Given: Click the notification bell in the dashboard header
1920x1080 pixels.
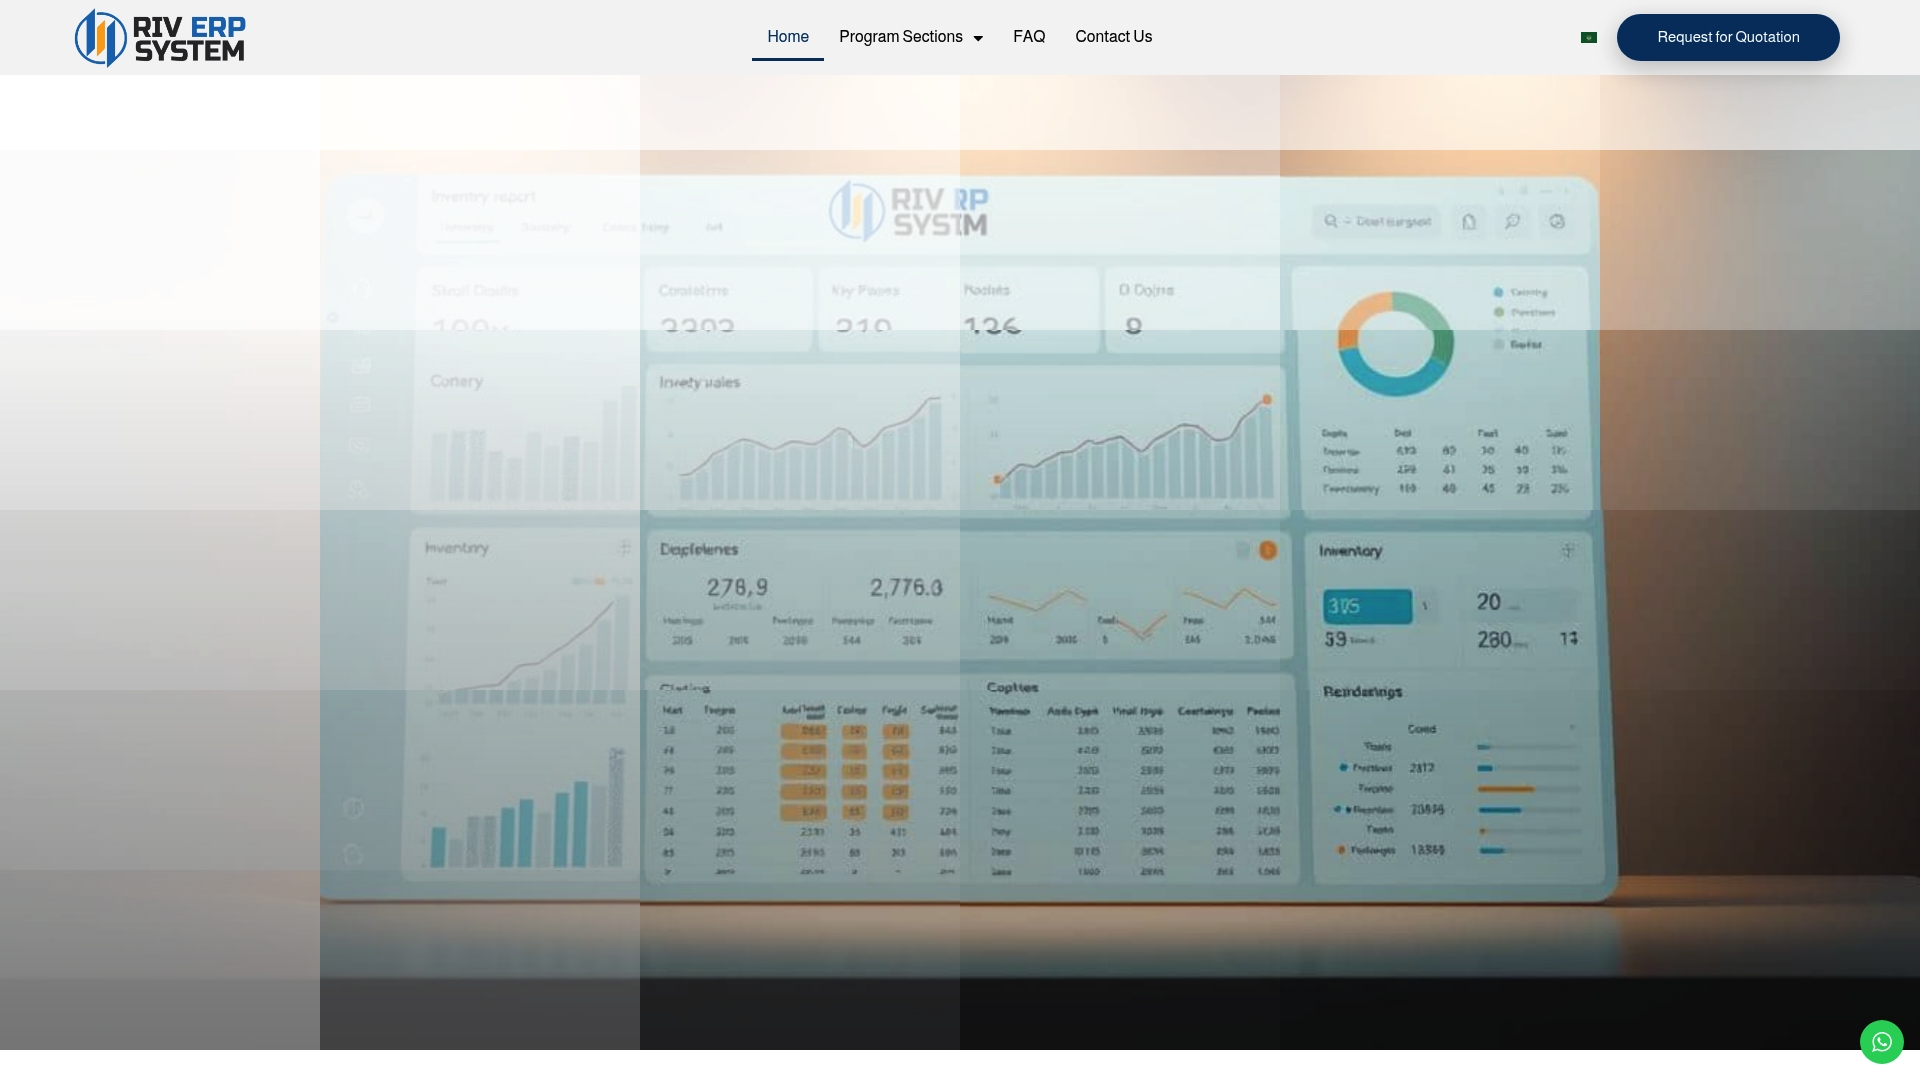Looking at the screenshot, I should point(1468,222).
